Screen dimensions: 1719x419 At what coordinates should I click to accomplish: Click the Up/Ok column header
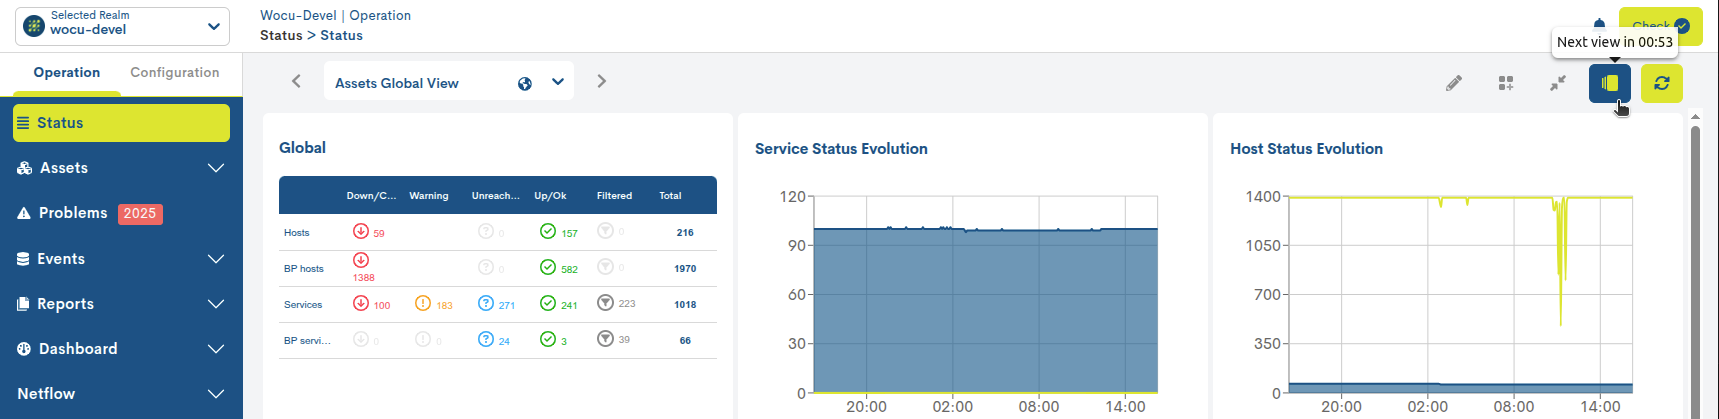tap(550, 195)
